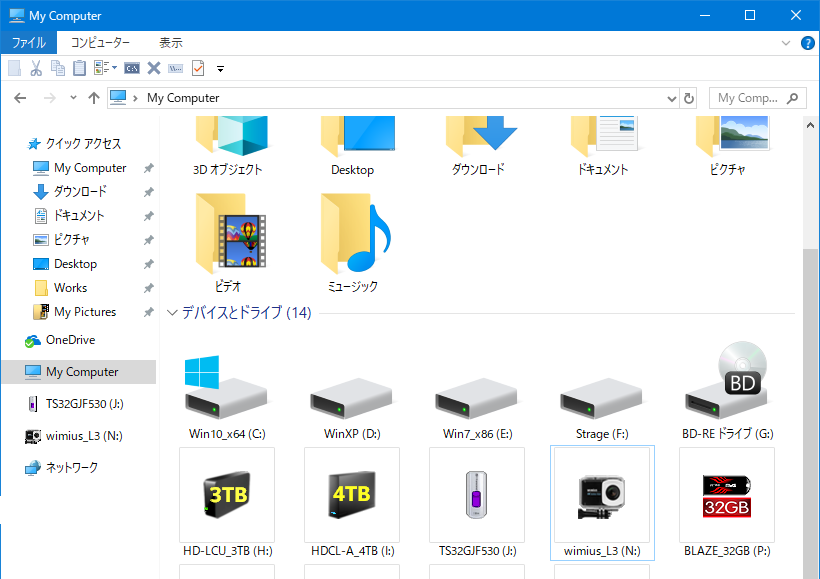Select the HD-LCU_3TB (H:) drive
Viewport: 820px width, 579px height.
tap(227, 503)
